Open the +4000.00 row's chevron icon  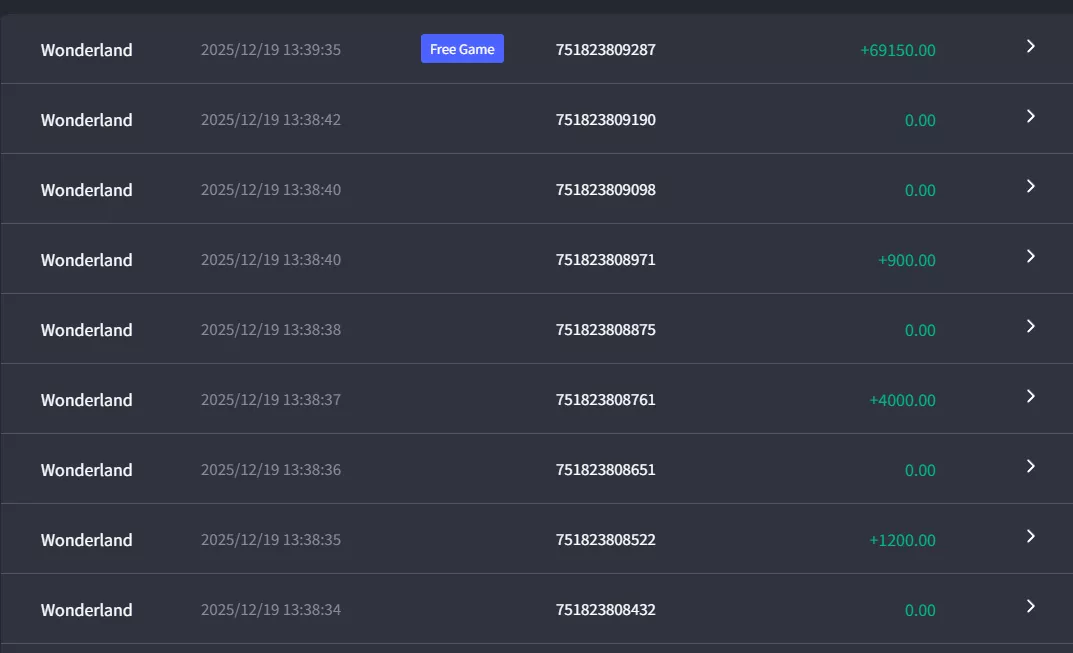(1031, 396)
